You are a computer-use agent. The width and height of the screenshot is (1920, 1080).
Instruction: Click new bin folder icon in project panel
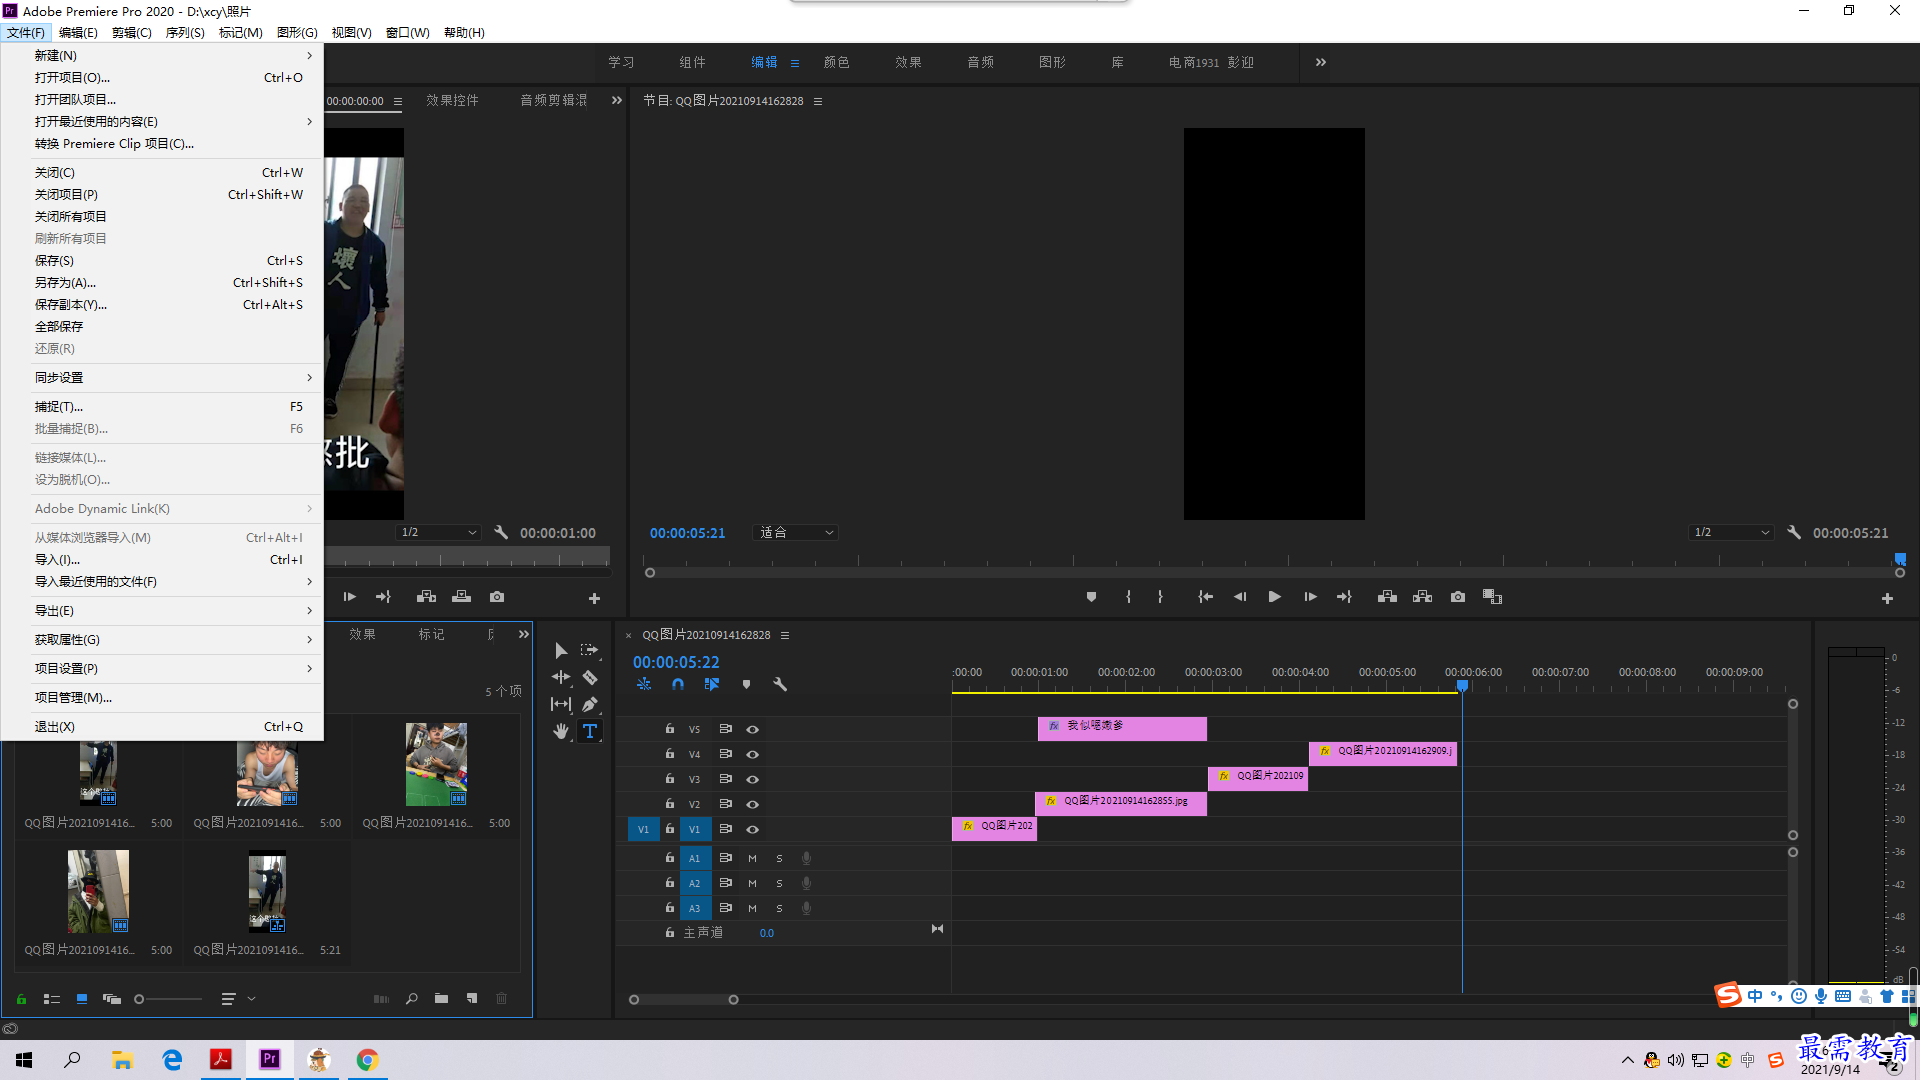coord(441,998)
